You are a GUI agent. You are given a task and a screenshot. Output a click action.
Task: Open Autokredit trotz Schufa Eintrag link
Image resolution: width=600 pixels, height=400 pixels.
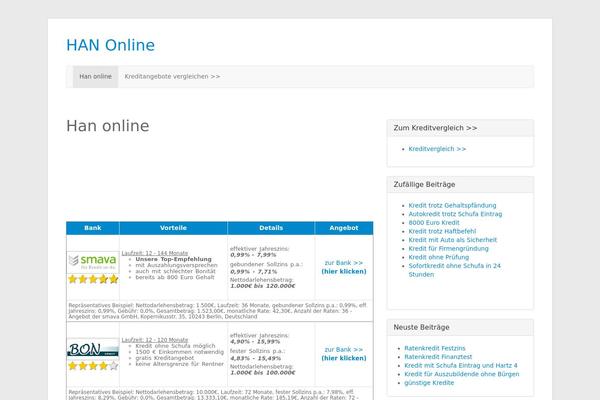tap(455, 214)
